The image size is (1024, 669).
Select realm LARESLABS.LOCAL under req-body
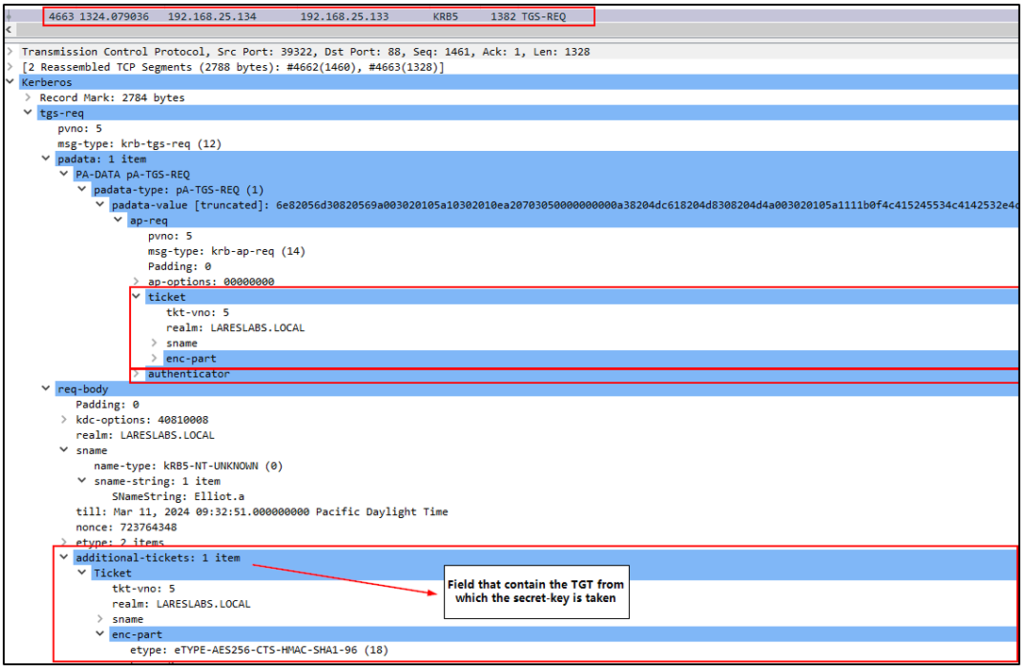[x=145, y=435]
